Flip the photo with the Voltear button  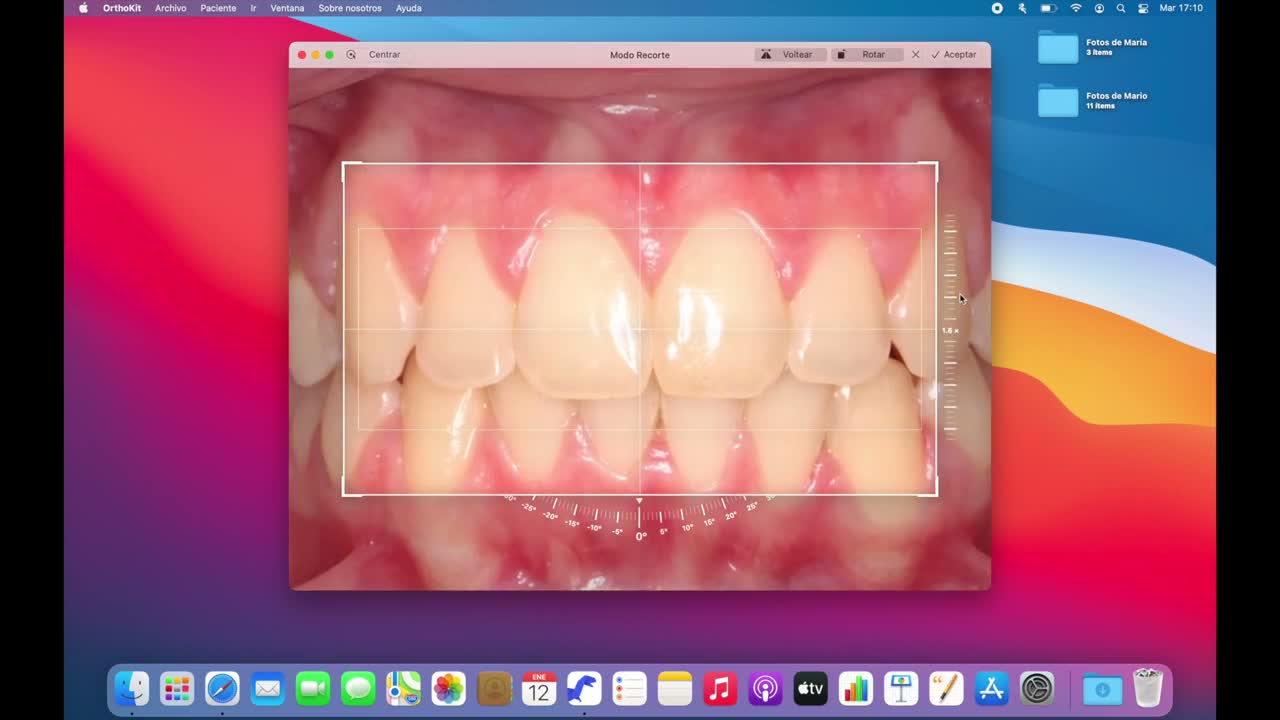tap(790, 55)
